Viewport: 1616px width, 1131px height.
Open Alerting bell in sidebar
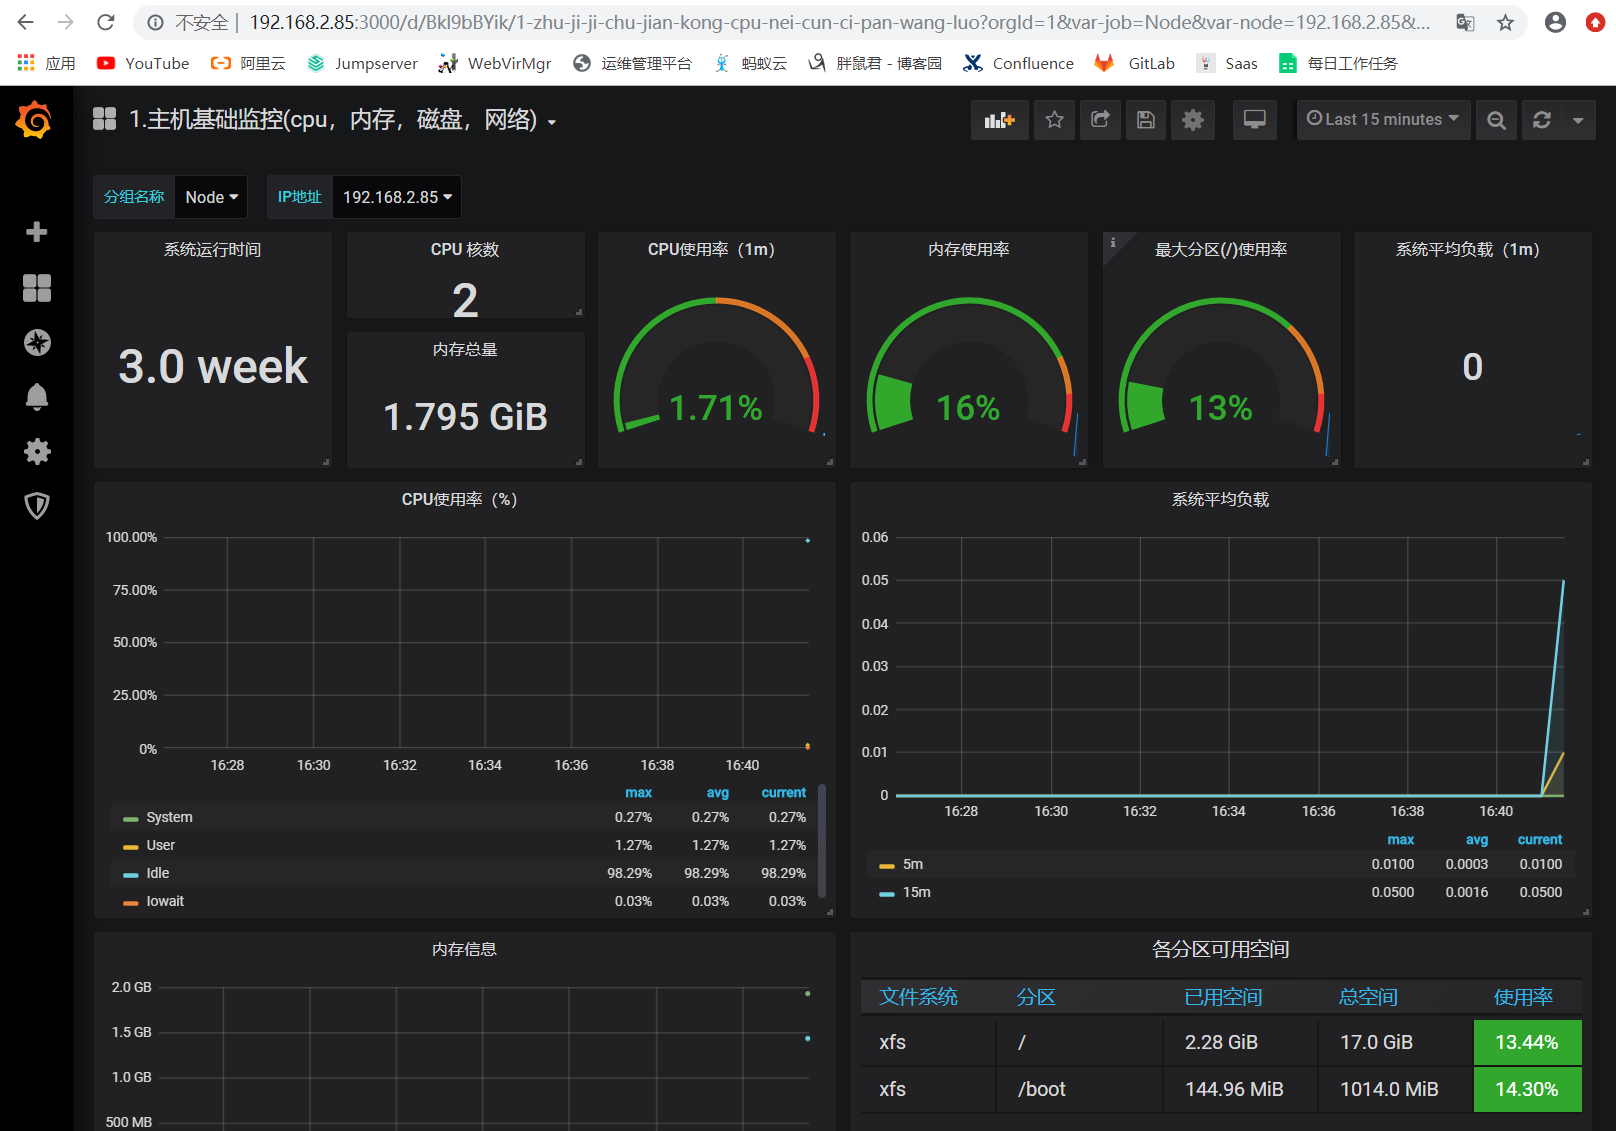pyautogui.click(x=37, y=397)
